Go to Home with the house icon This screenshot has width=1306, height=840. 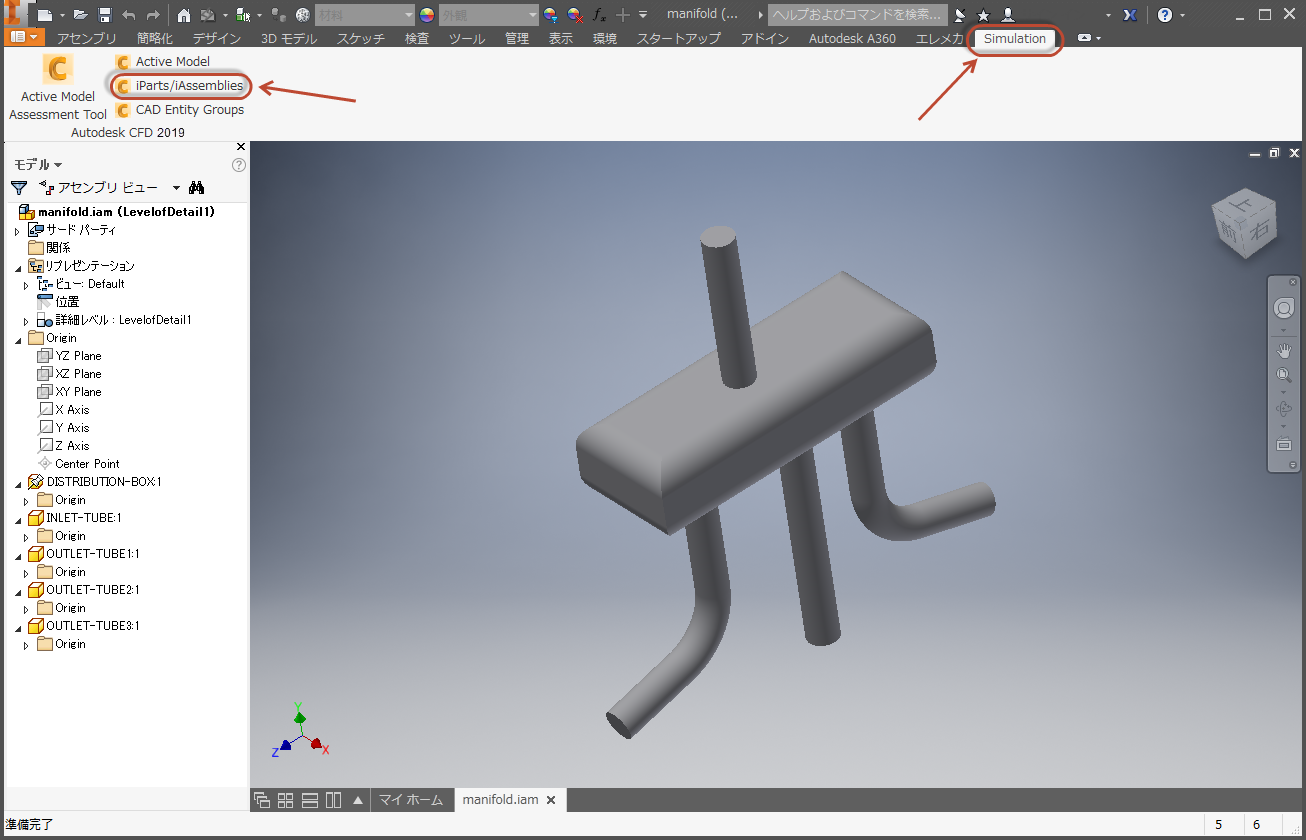tap(184, 15)
